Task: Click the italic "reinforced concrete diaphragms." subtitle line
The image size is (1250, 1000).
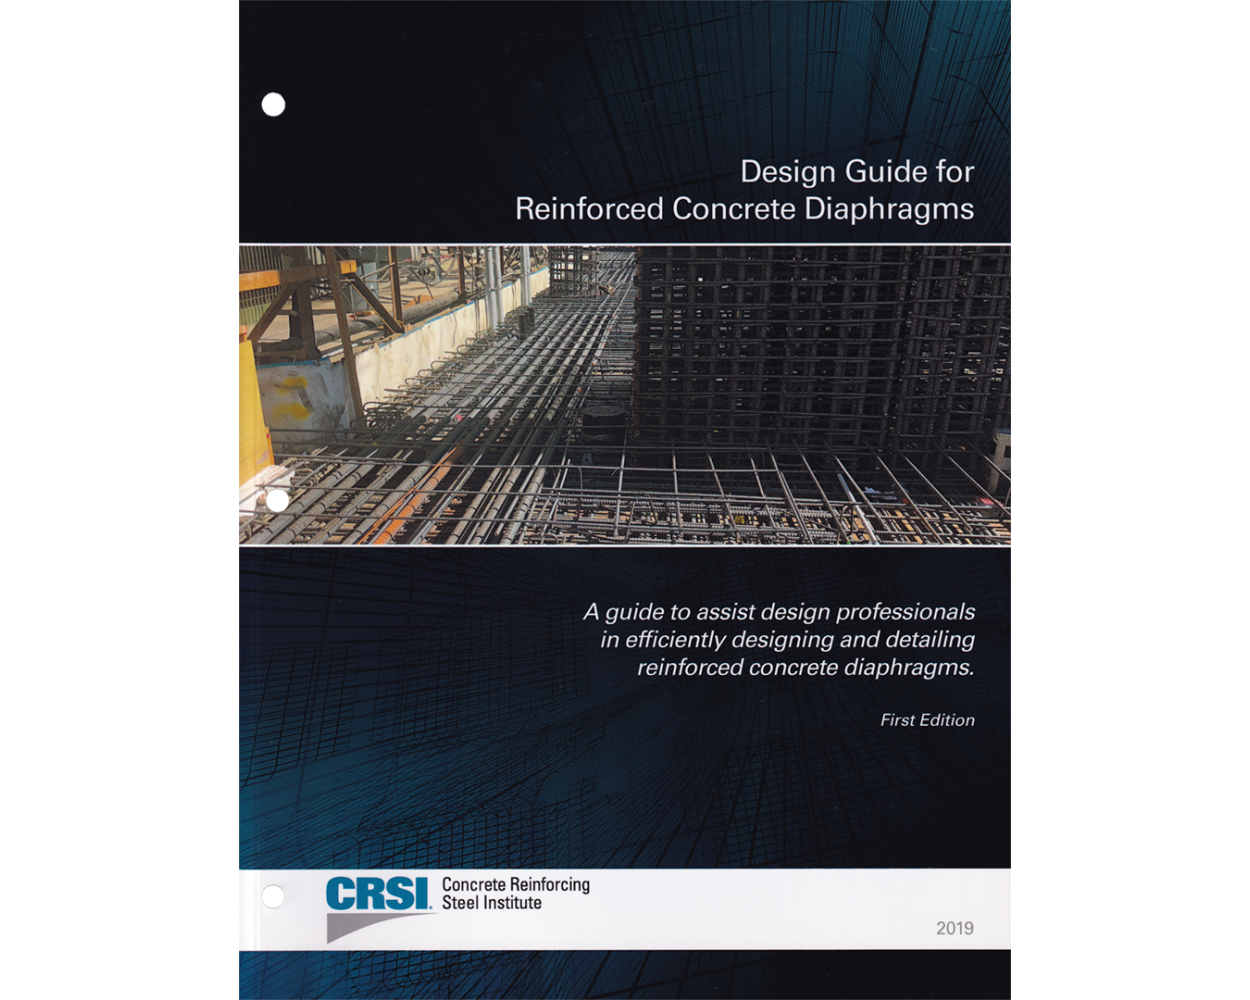Action: [x=805, y=668]
